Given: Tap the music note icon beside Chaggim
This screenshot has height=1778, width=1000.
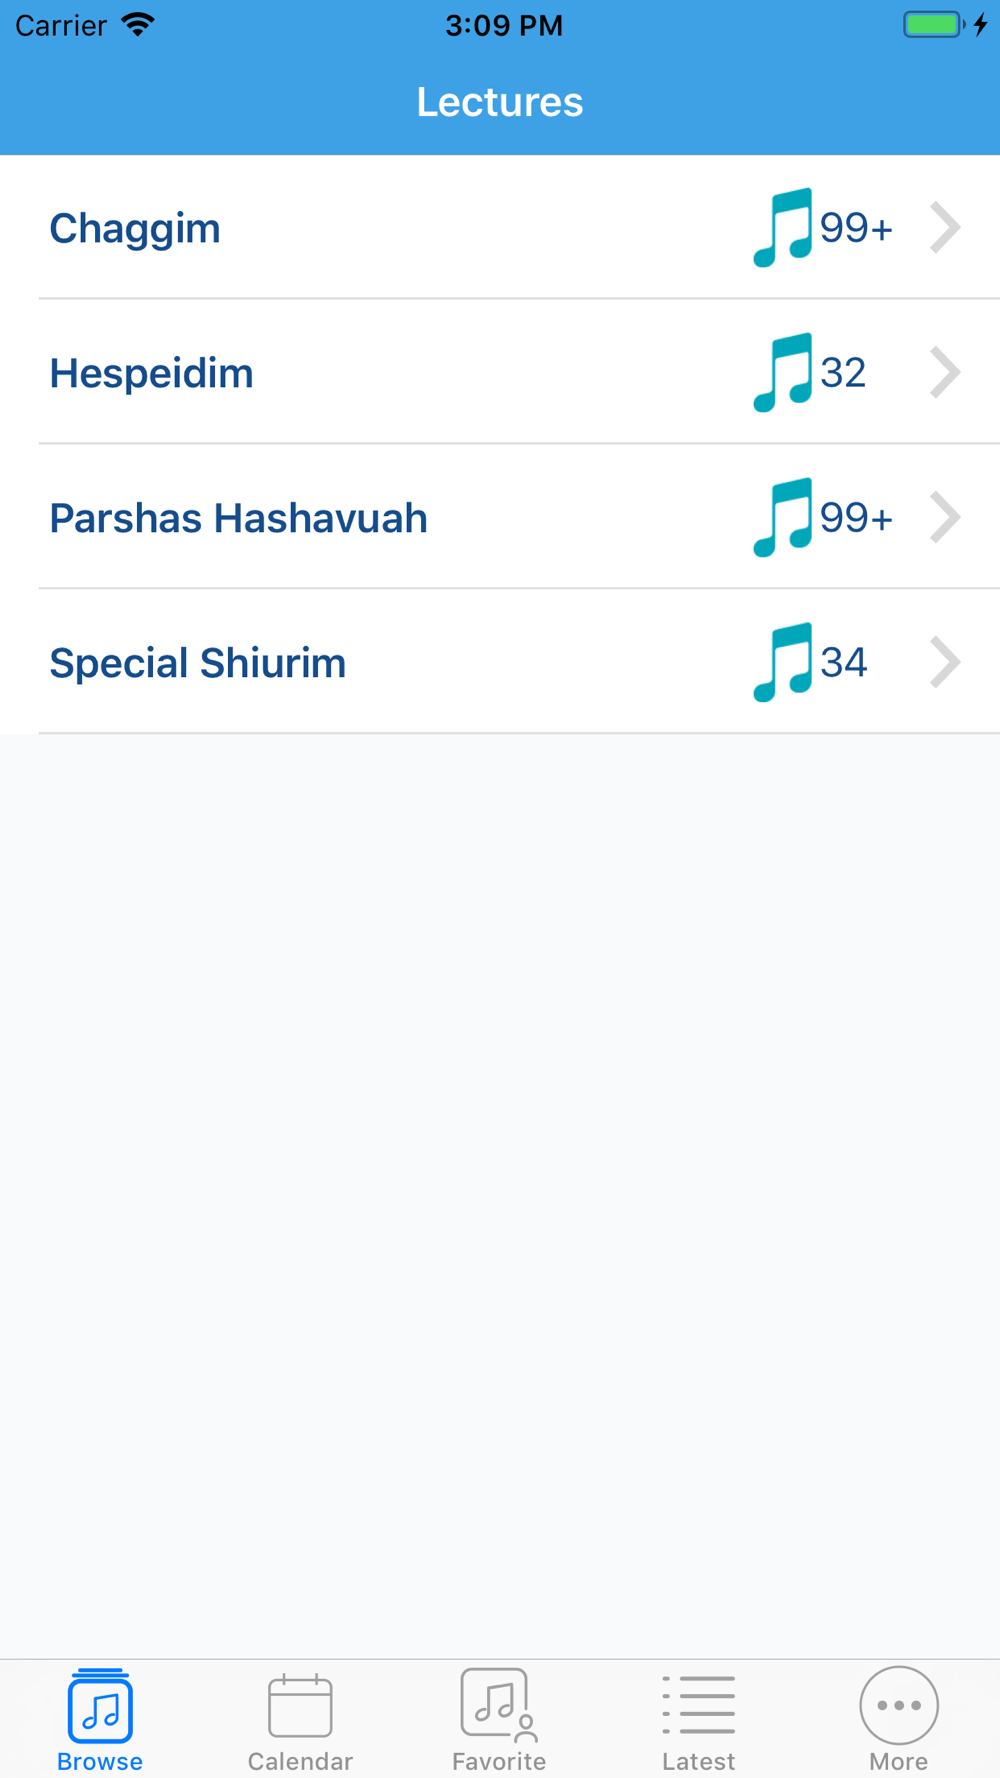Looking at the screenshot, I should 782,228.
